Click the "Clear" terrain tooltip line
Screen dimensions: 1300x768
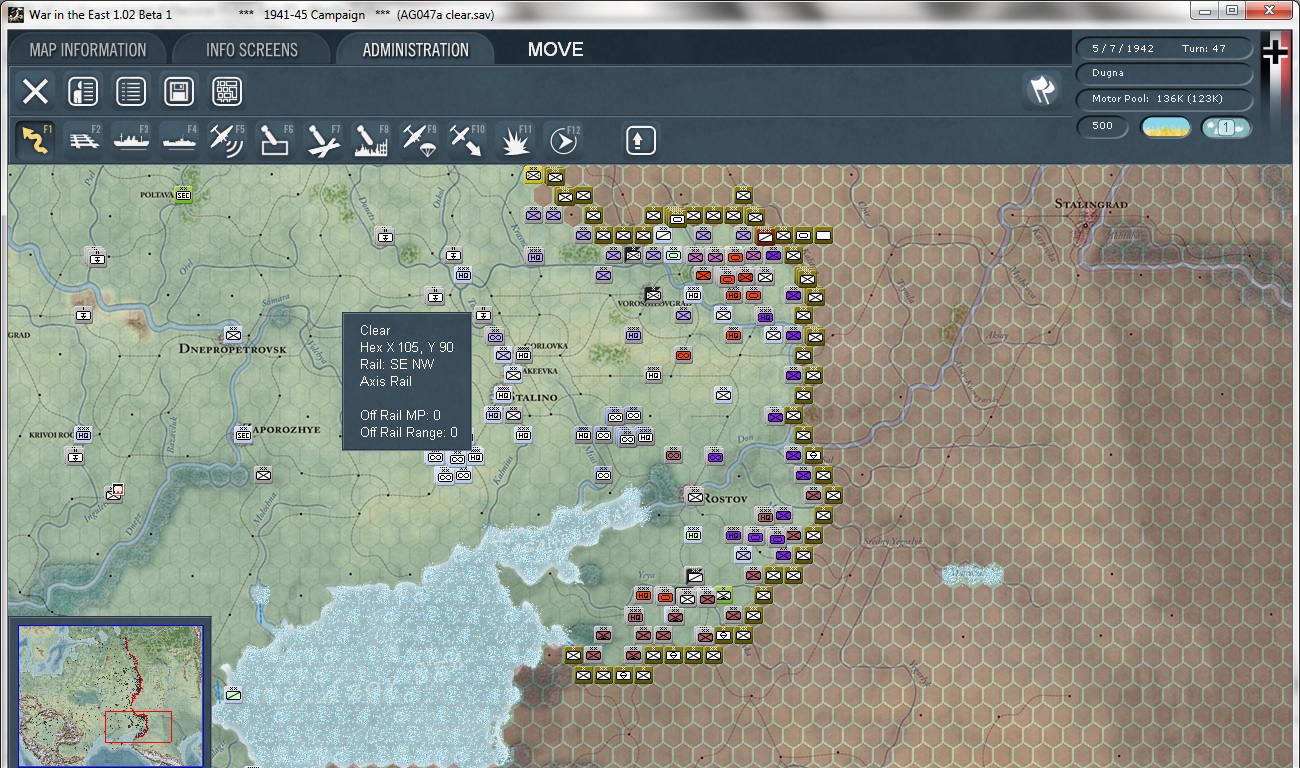[375, 330]
